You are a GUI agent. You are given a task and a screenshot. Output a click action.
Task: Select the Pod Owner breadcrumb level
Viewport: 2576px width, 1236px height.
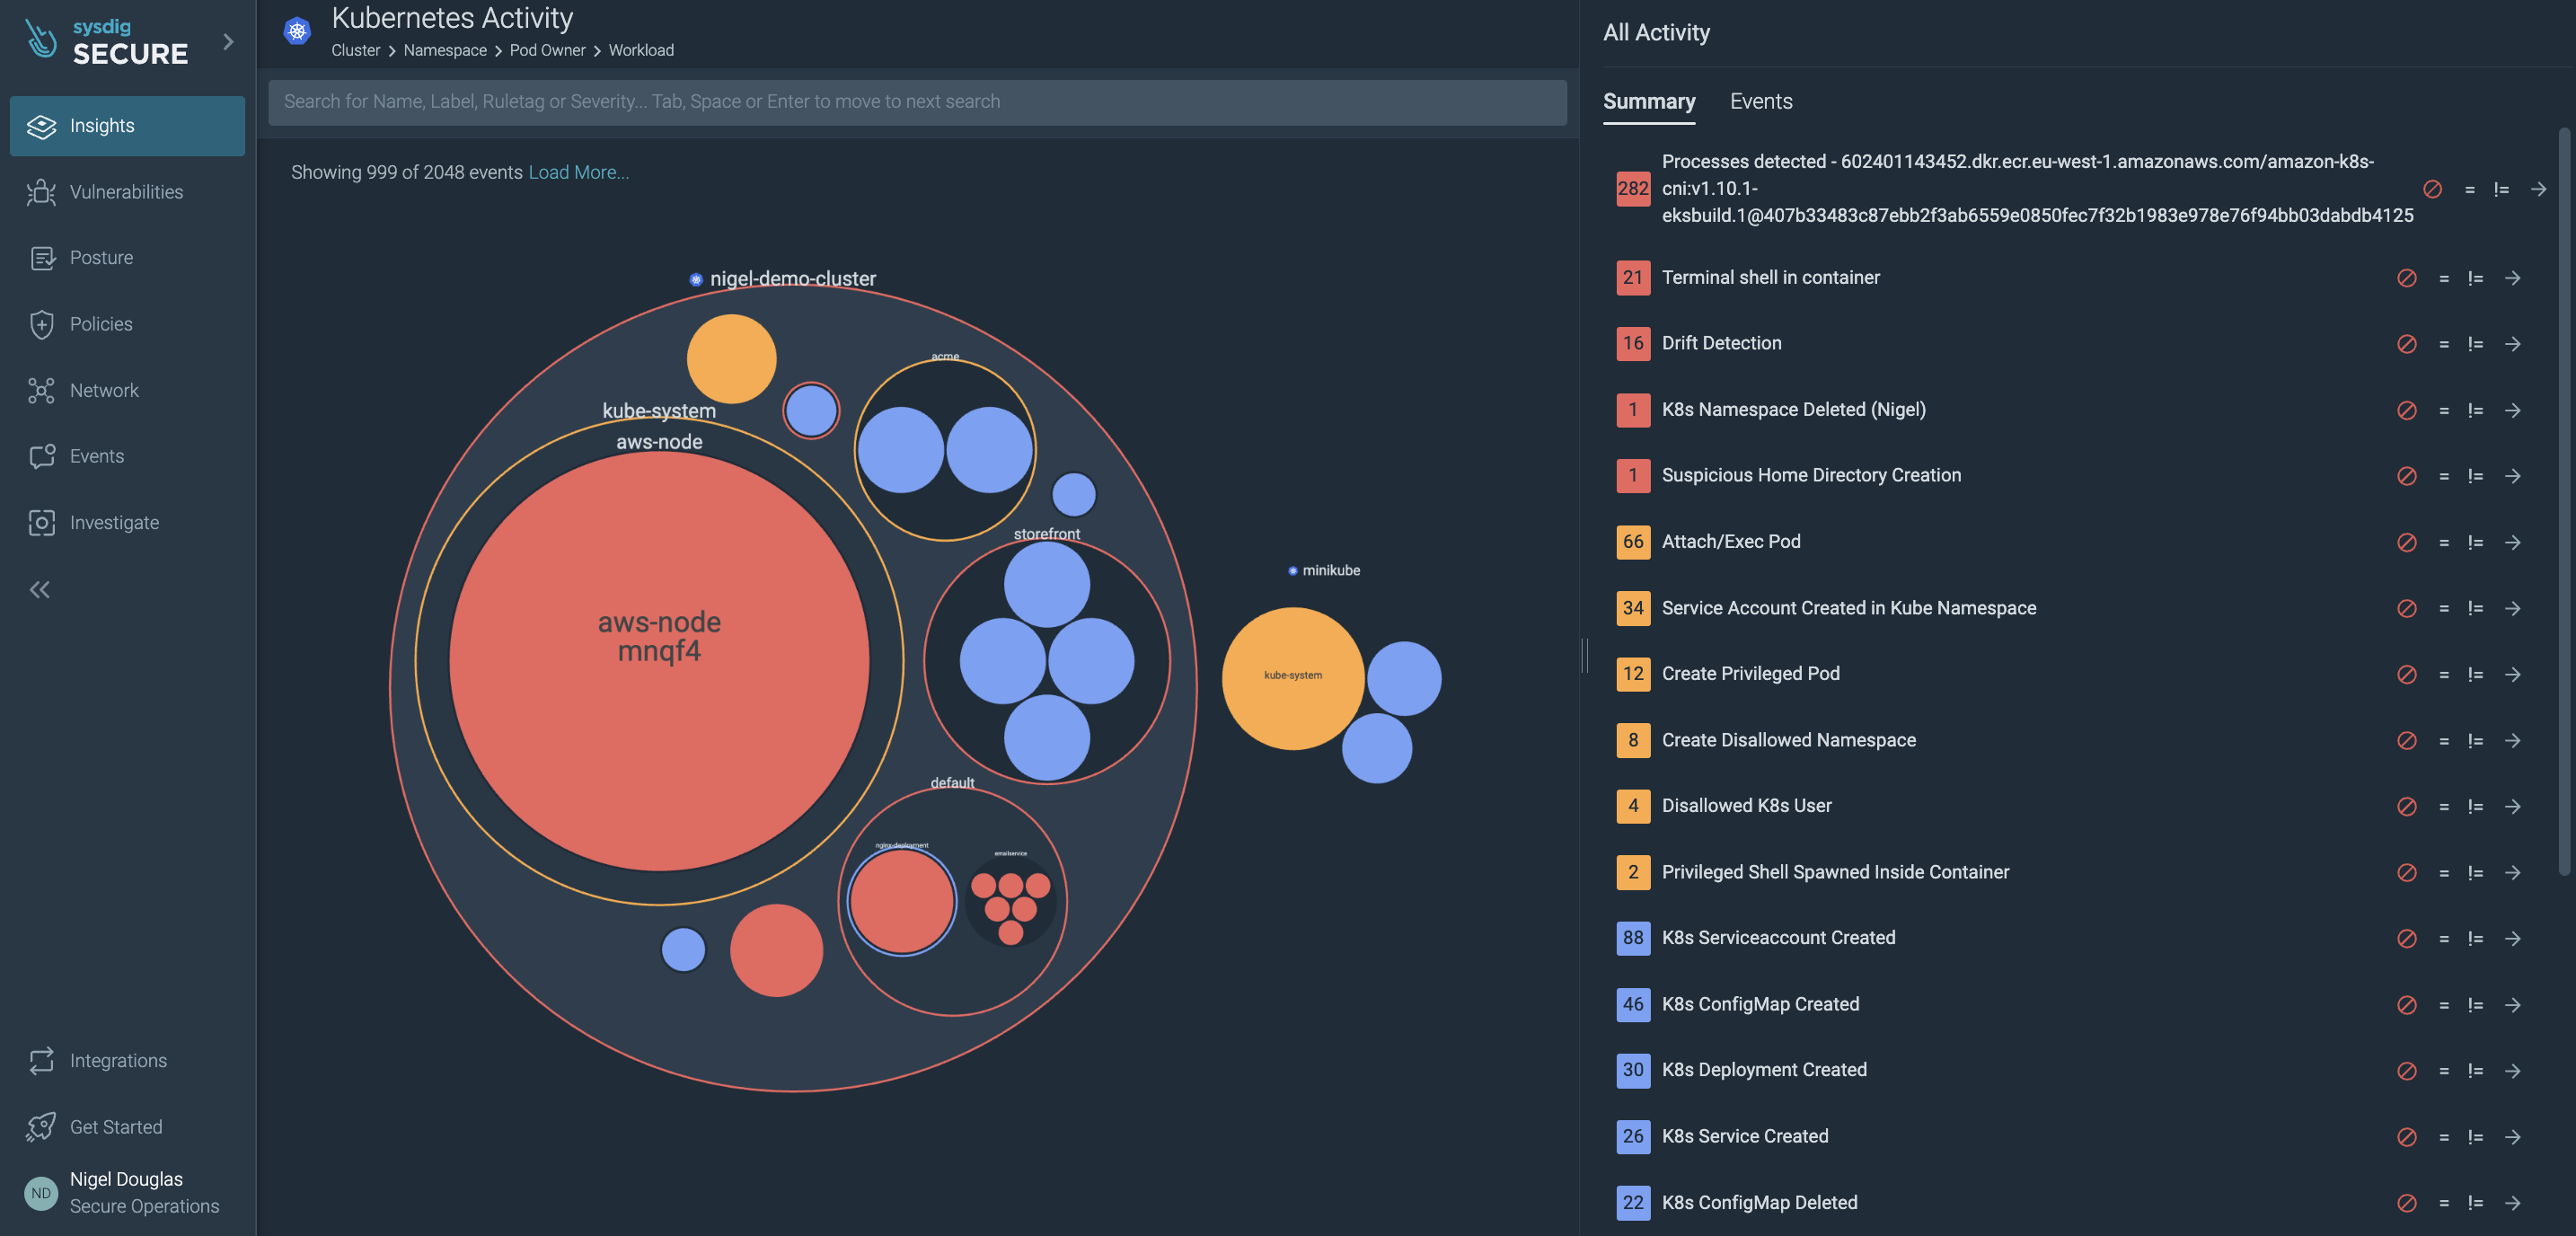click(x=547, y=50)
